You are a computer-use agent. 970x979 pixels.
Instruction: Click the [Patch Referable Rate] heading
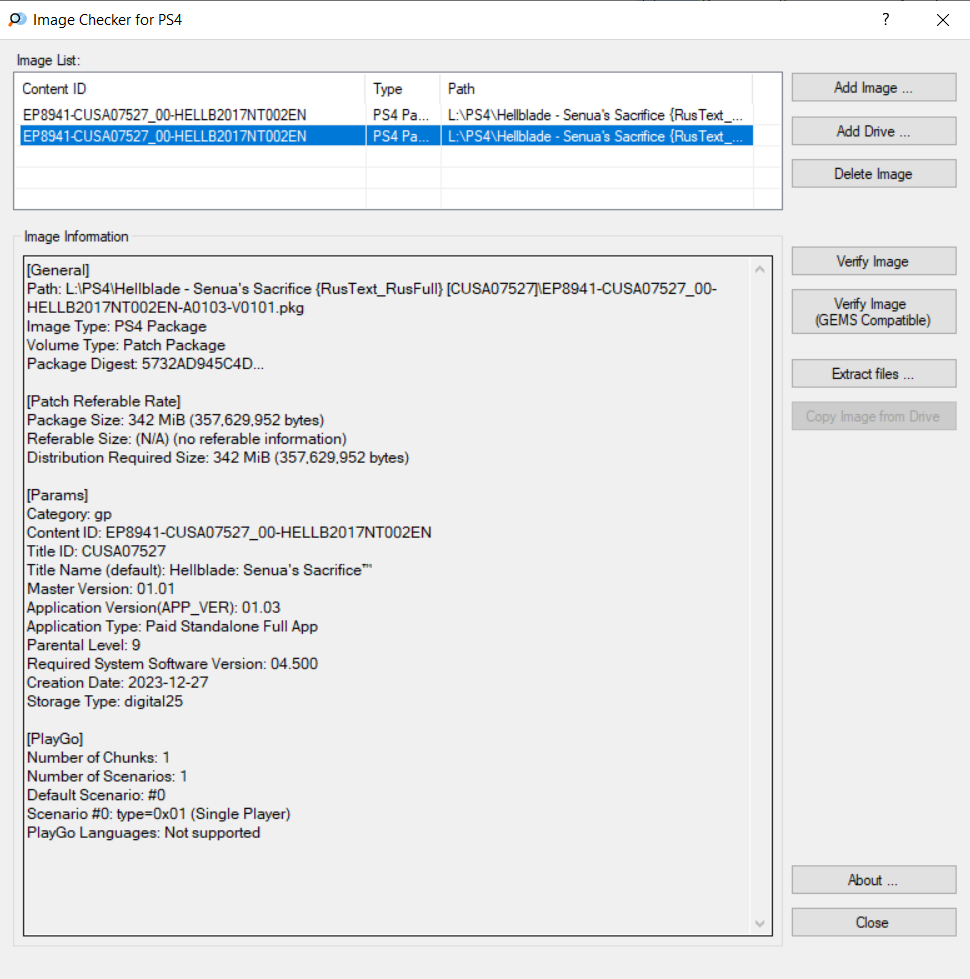coord(104,401)
